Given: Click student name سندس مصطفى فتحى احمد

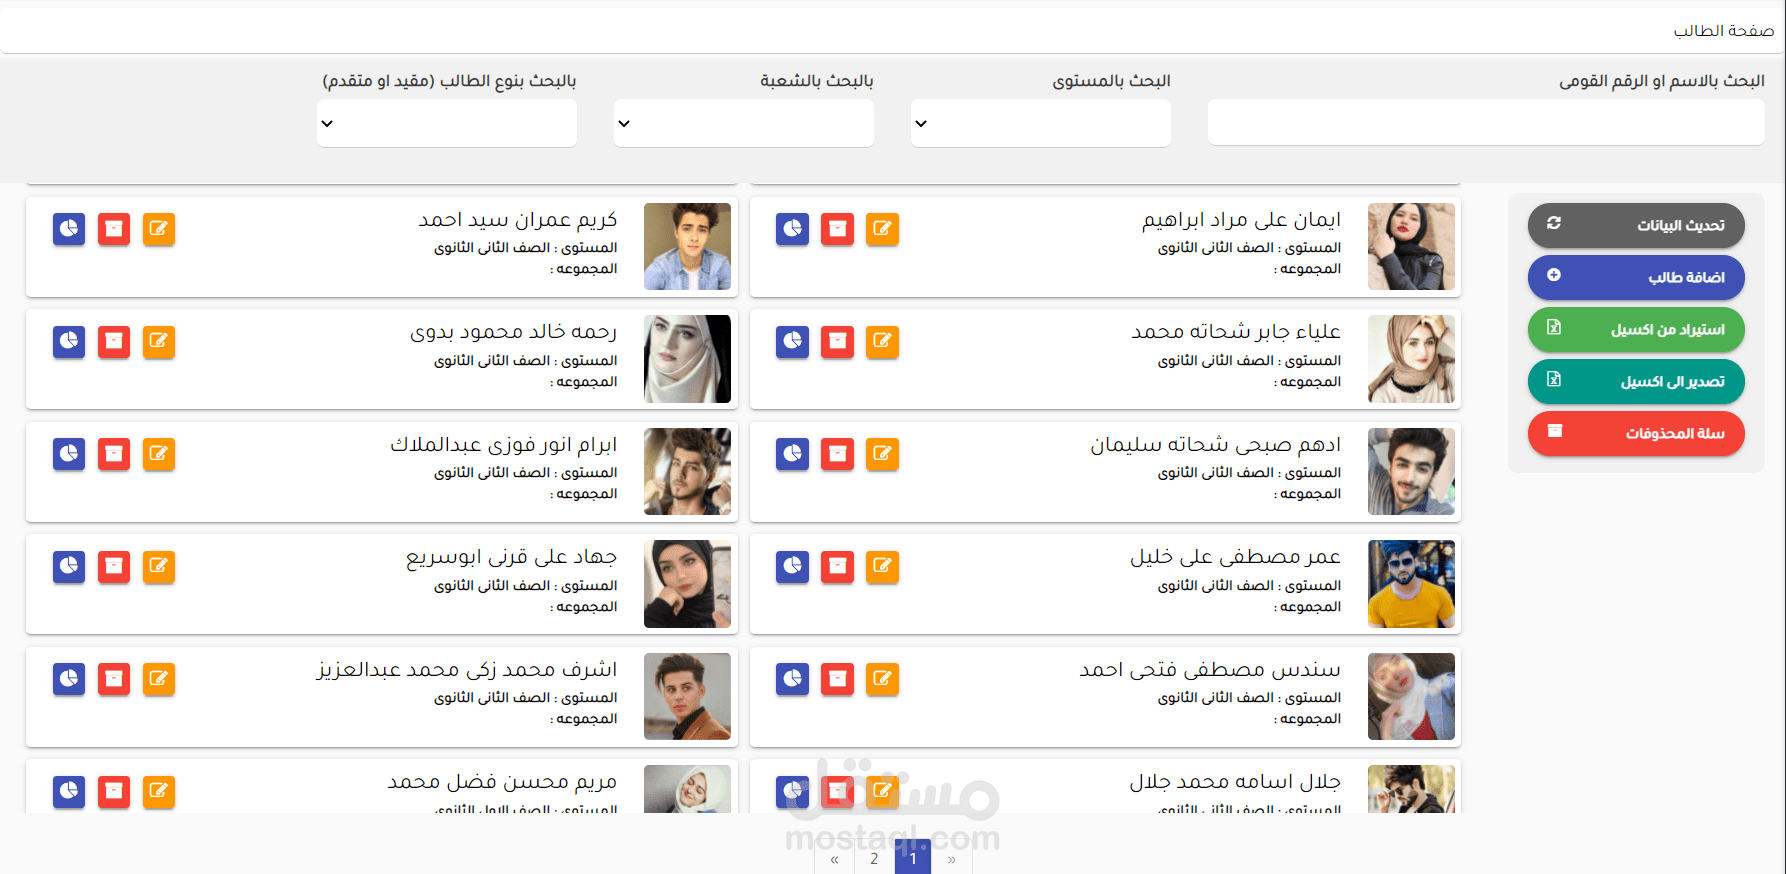Looking at the screenshot, I should pyautogui.click(x=1210, y=669).
